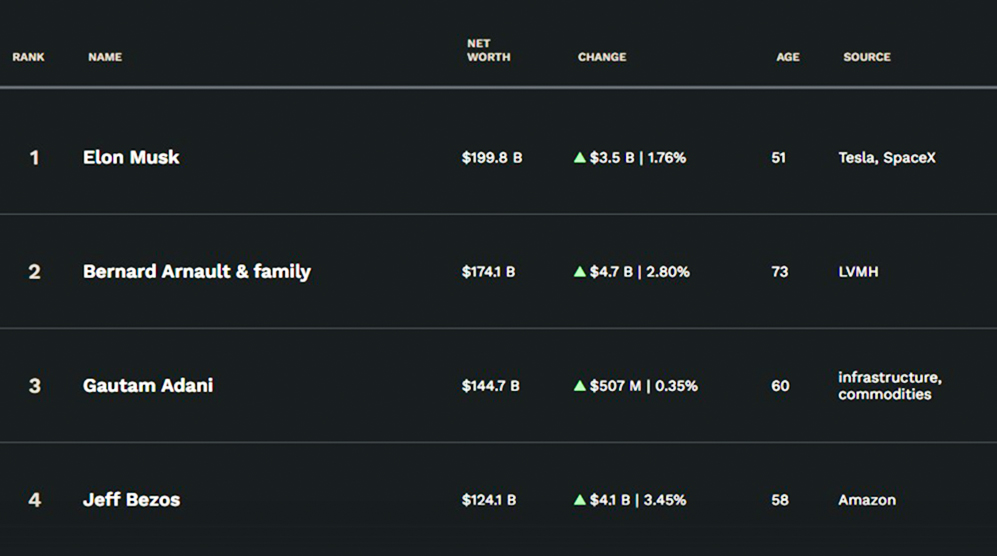The height and width of the screenshot is (556, 997).
Task: Click the infrastructure, commodities source text
Action: [889, 385]
